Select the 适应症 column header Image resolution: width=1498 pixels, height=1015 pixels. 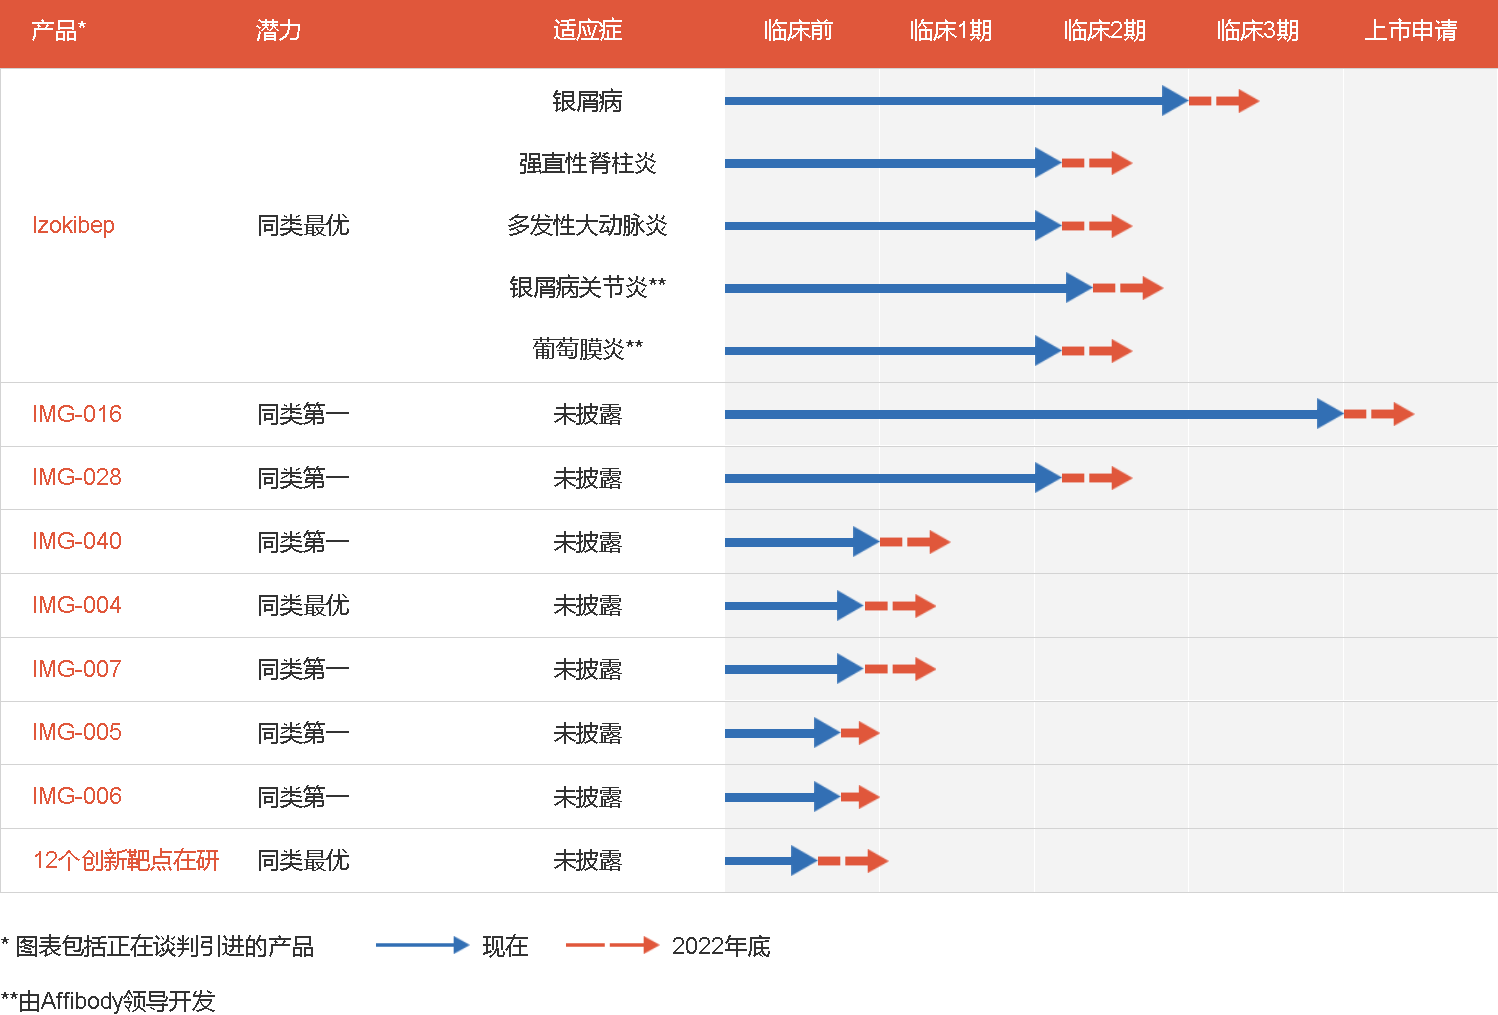[x=588, y=31]
